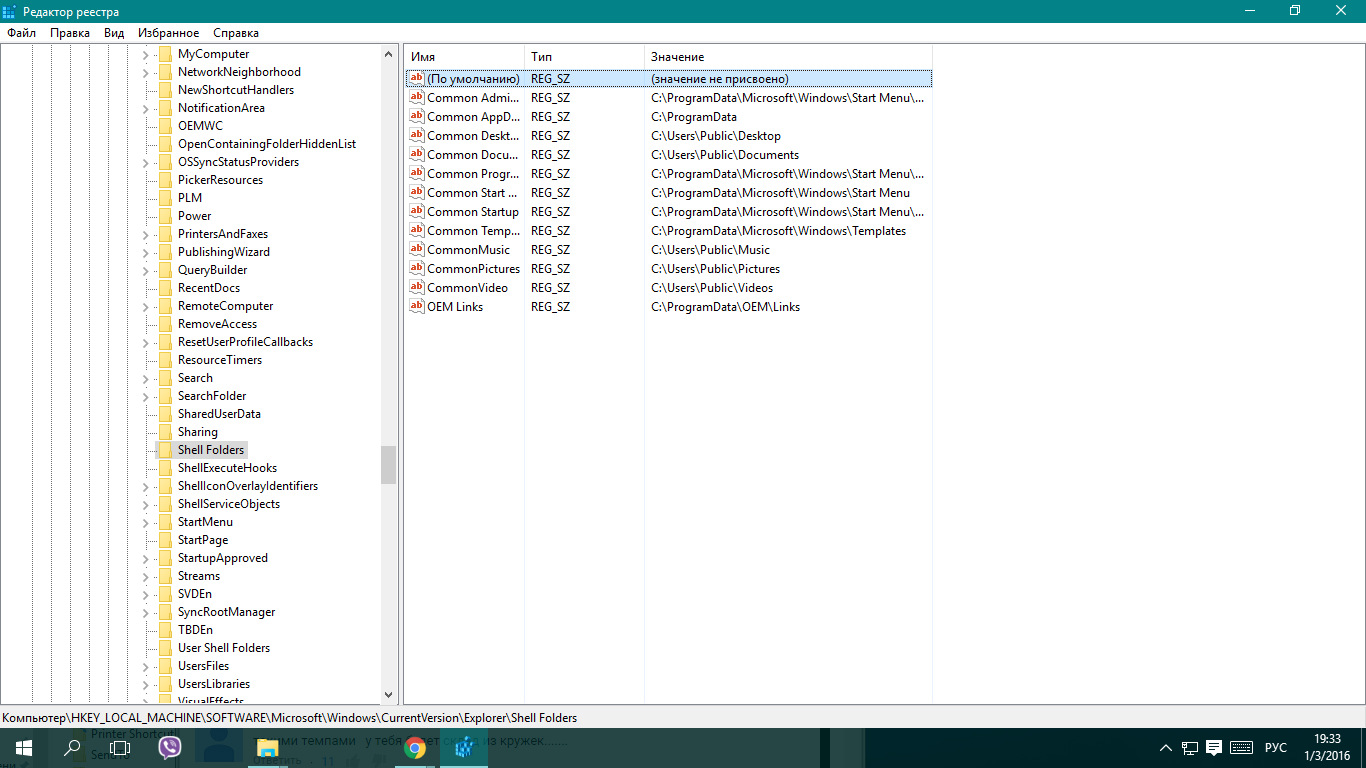Select the C:\Users\Public\Documents value cell

[x=725, y=154]
